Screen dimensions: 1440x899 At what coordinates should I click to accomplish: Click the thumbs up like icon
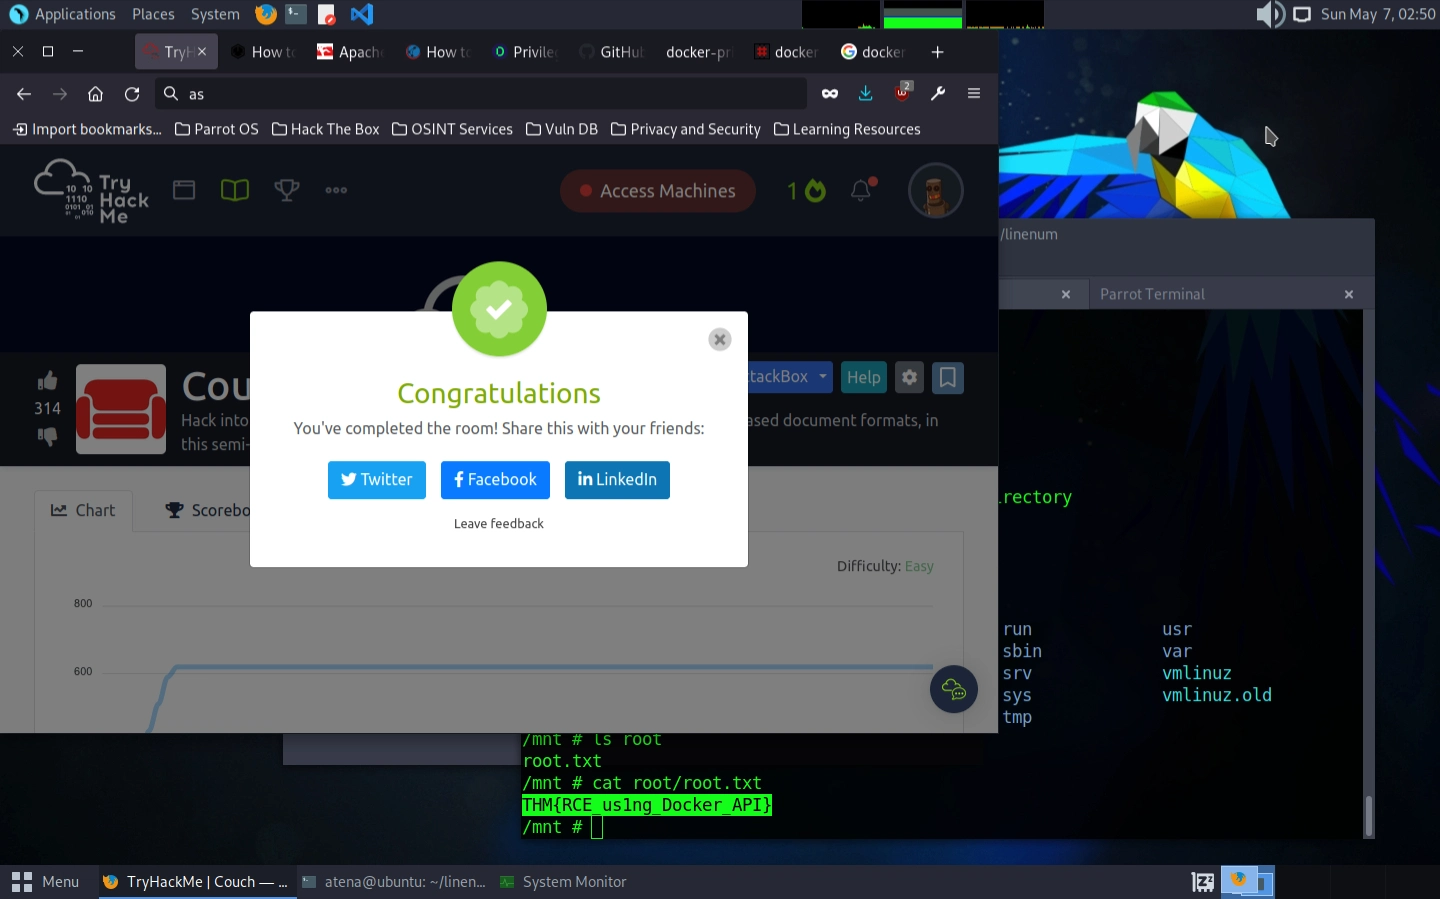[47, 381]
